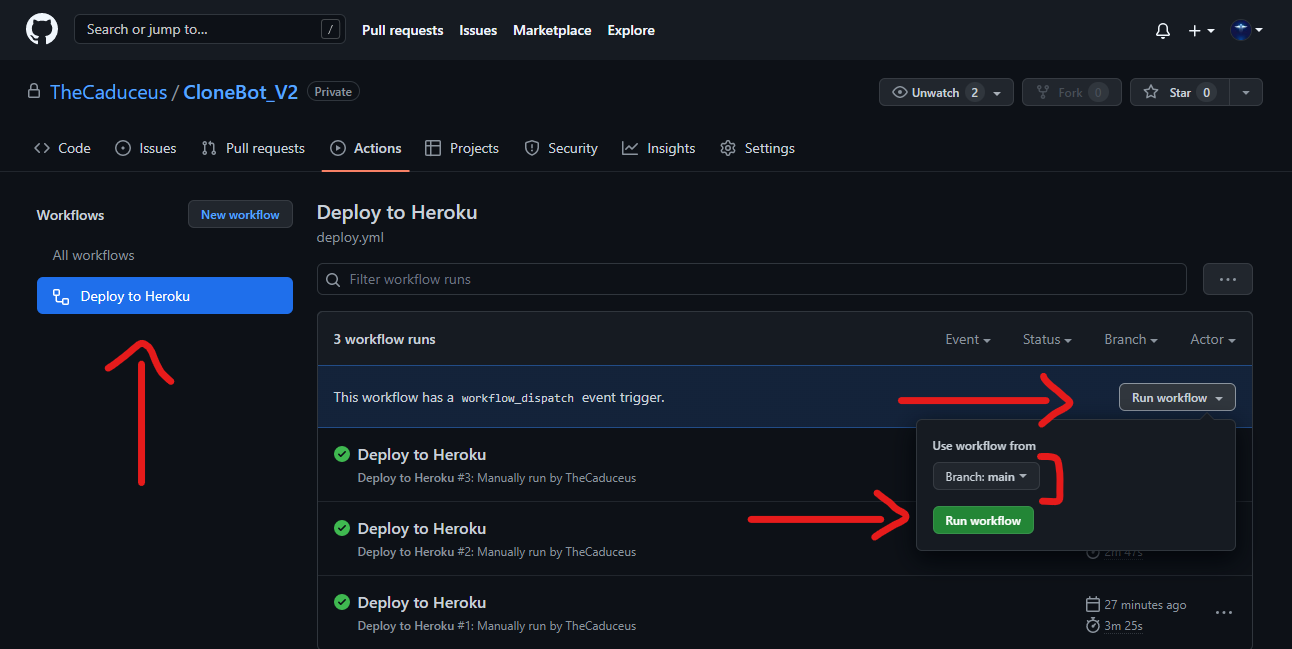Image resolution: width=1292 pixels, height=649 pixels.
Task: Focus the Filter workflow runs field
Action: point(752,279)
